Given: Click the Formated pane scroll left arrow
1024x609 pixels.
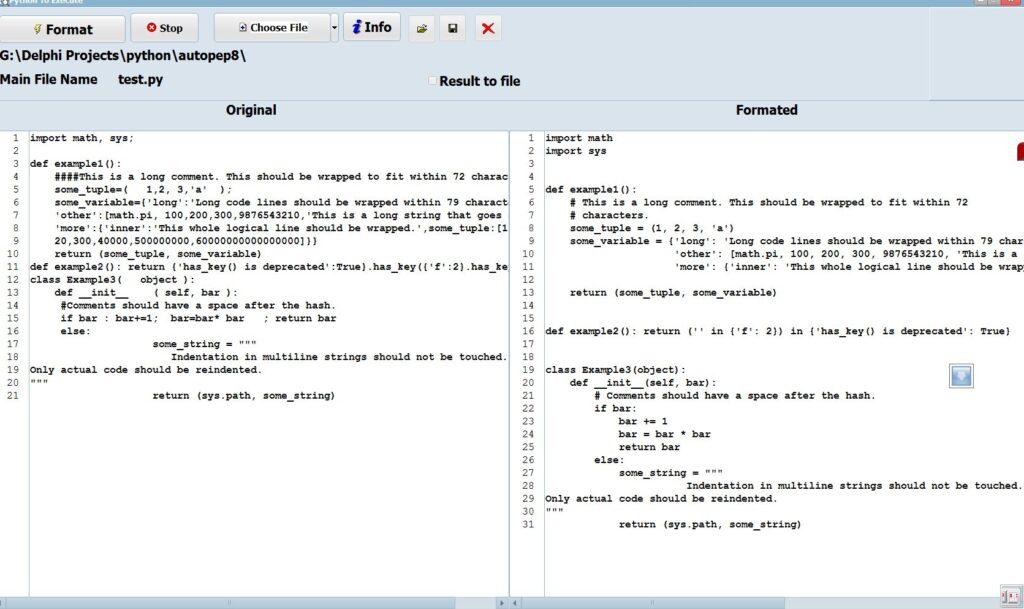Looking at the screenshot, I should 515,603.
